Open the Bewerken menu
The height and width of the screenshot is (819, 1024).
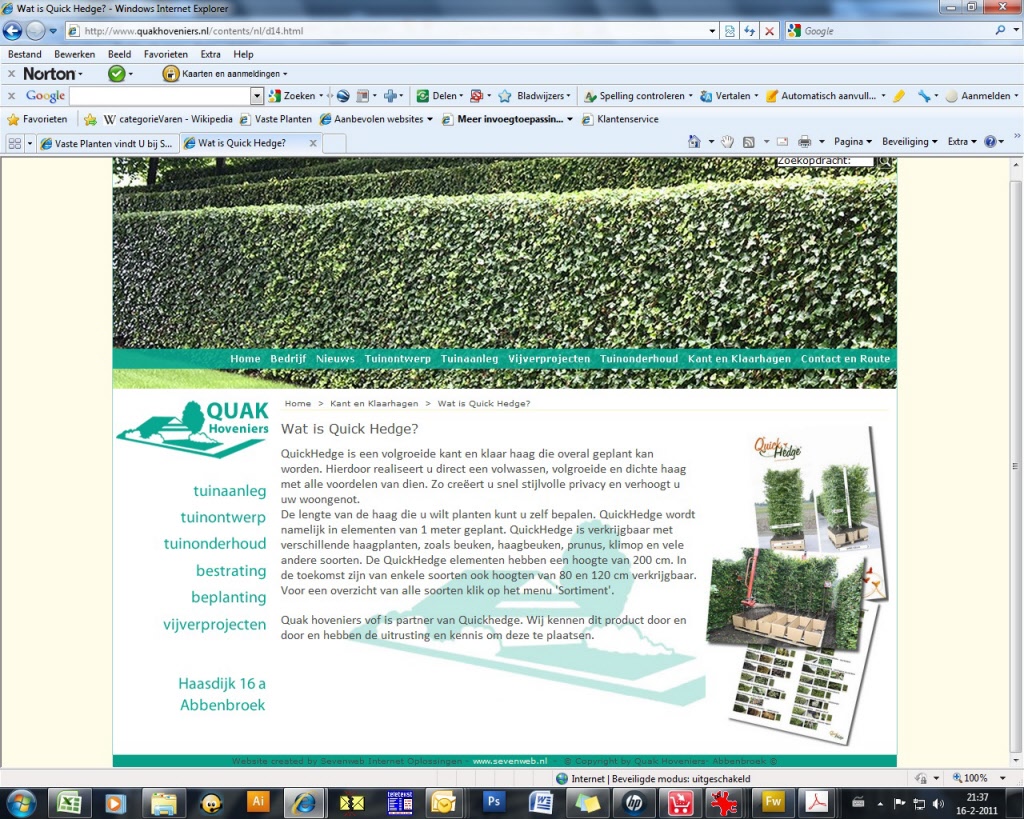[74, 54]
